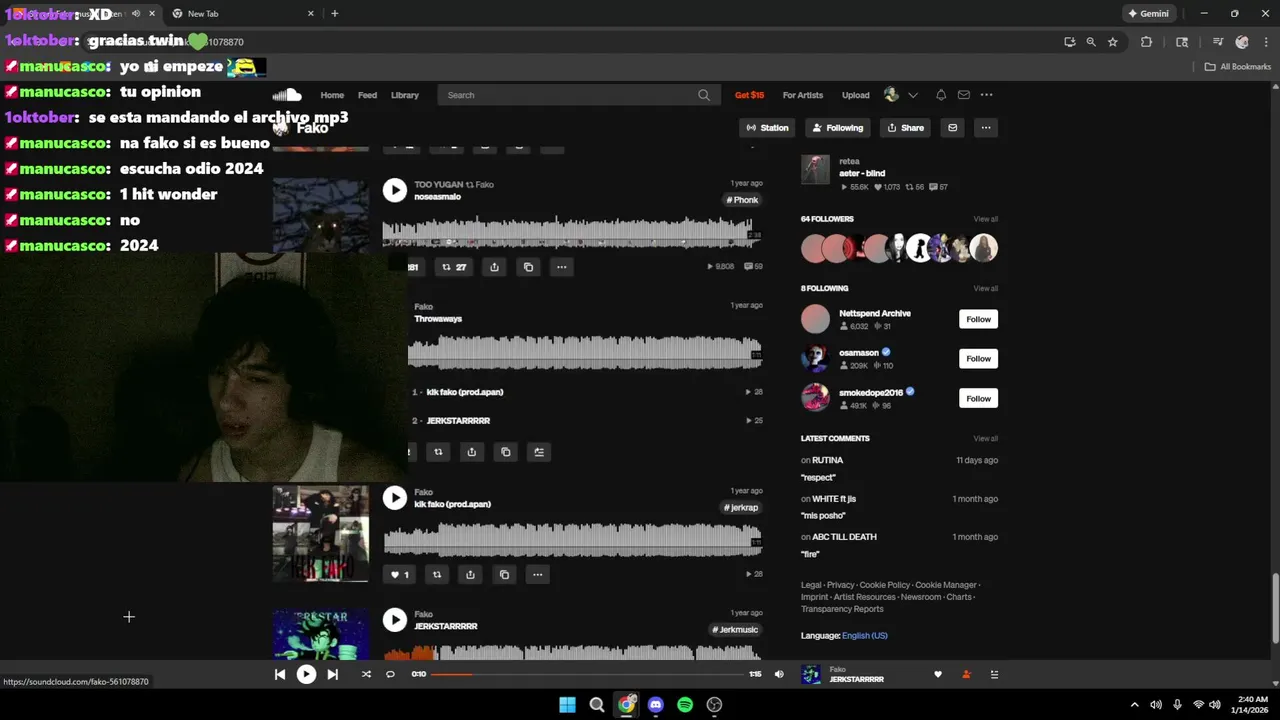The height and width of the screenshot is (720, 1280).
Task: Open the notifications bell
Action: (941, 95)
